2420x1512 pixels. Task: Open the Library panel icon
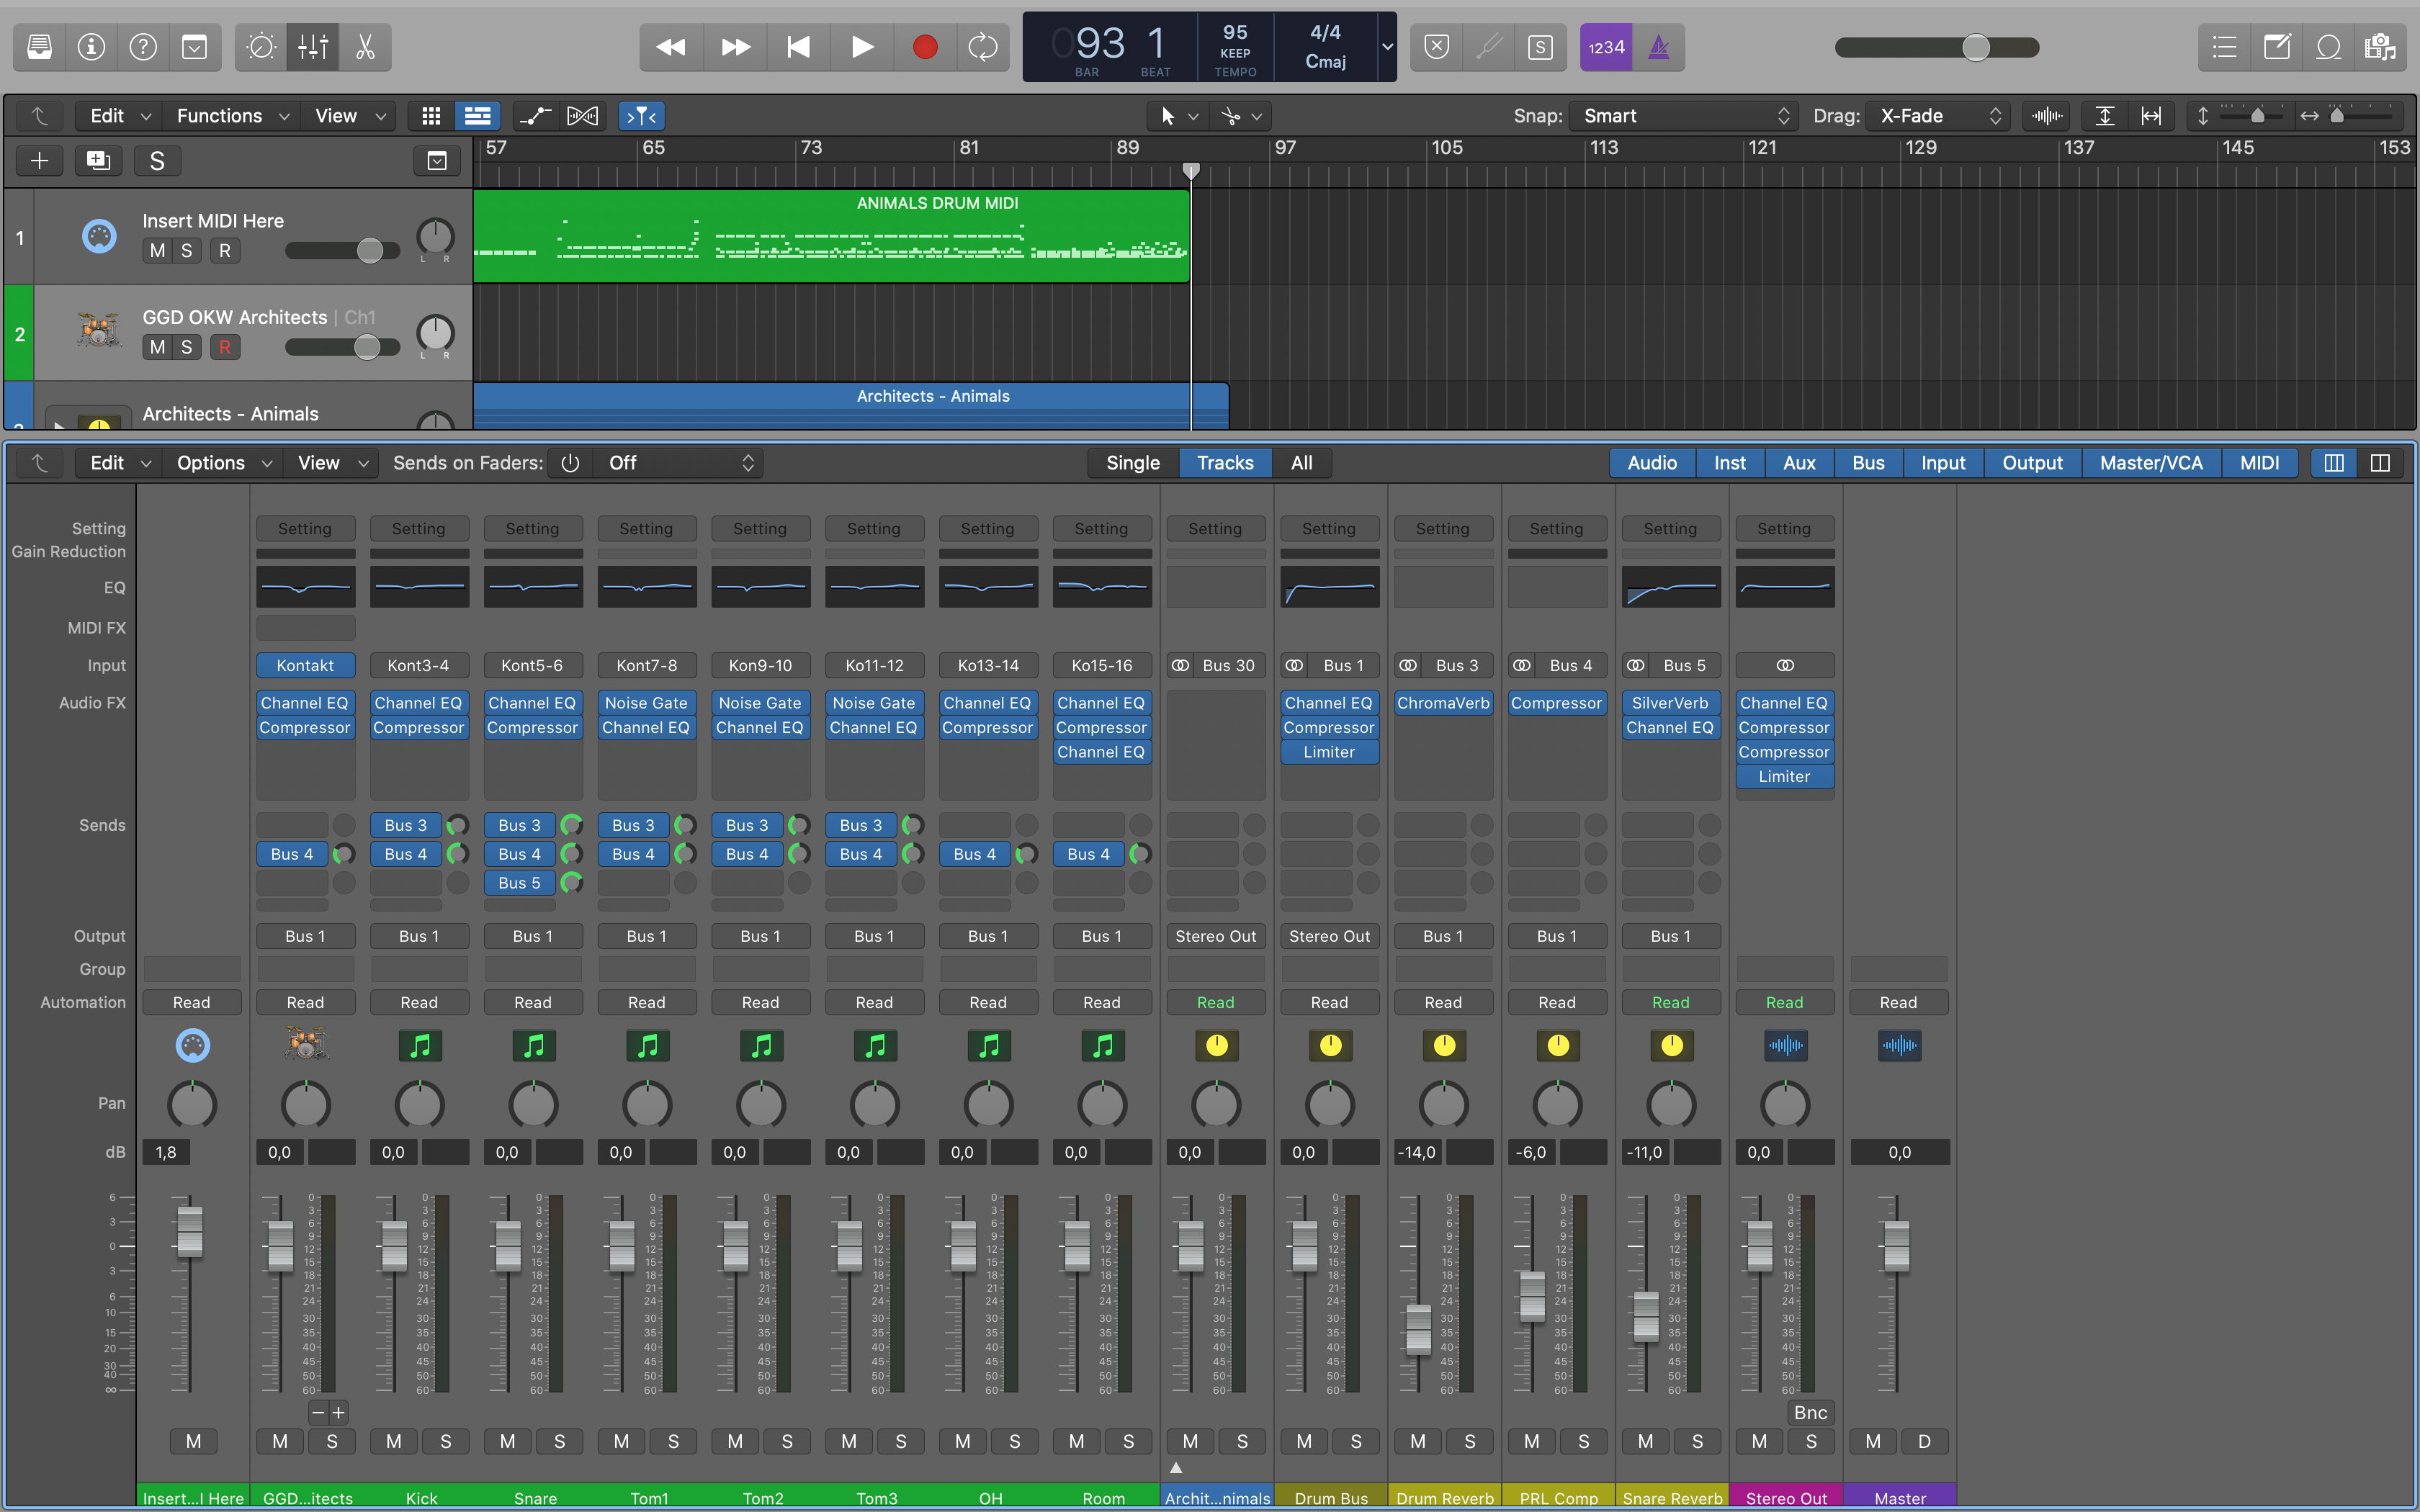click(x=39, y=47)
